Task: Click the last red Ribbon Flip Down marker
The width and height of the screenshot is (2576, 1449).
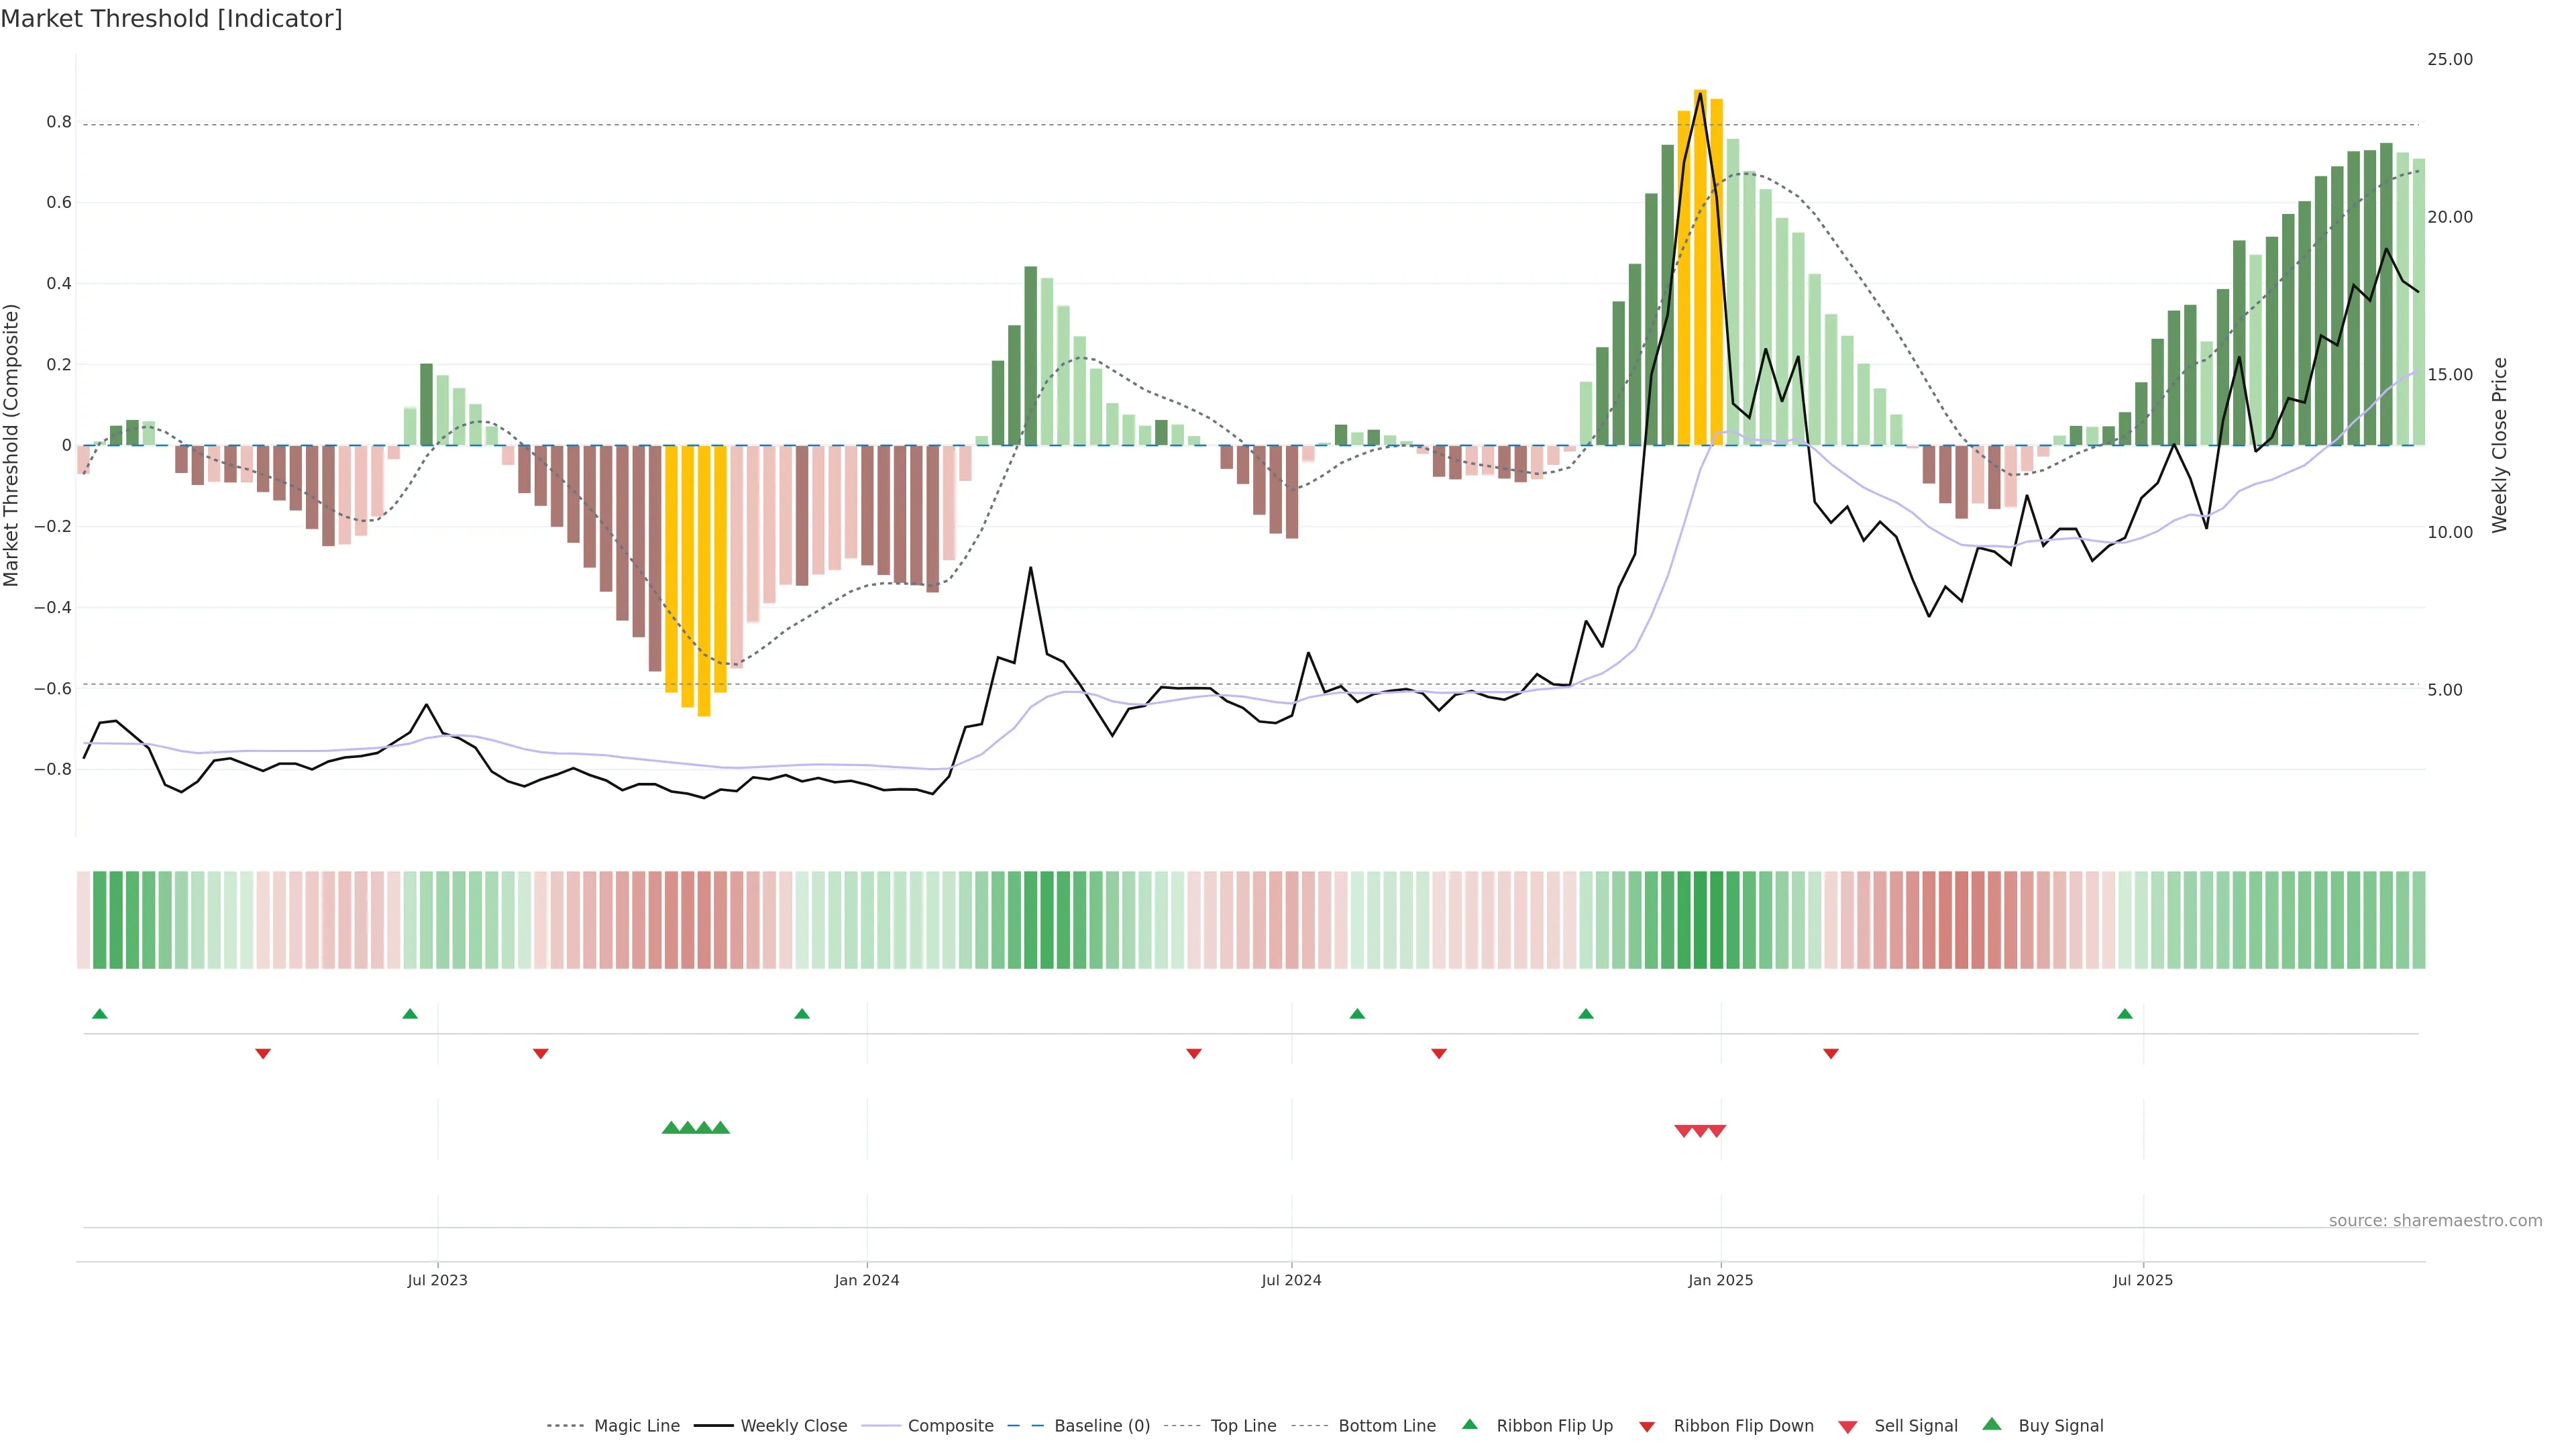Action: tap(1831, 1053)
